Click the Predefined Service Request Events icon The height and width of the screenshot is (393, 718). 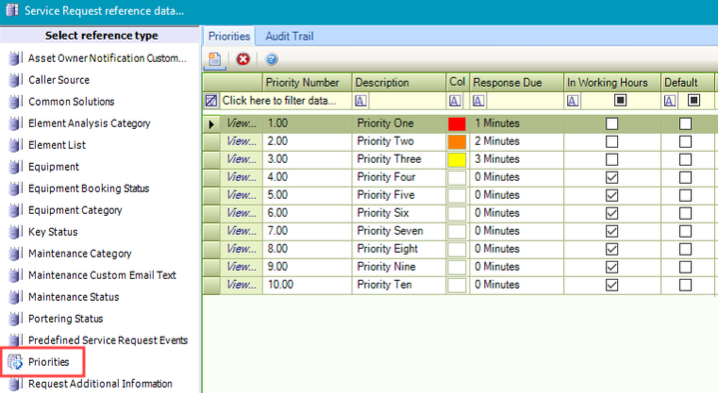(x=15, y=340)
